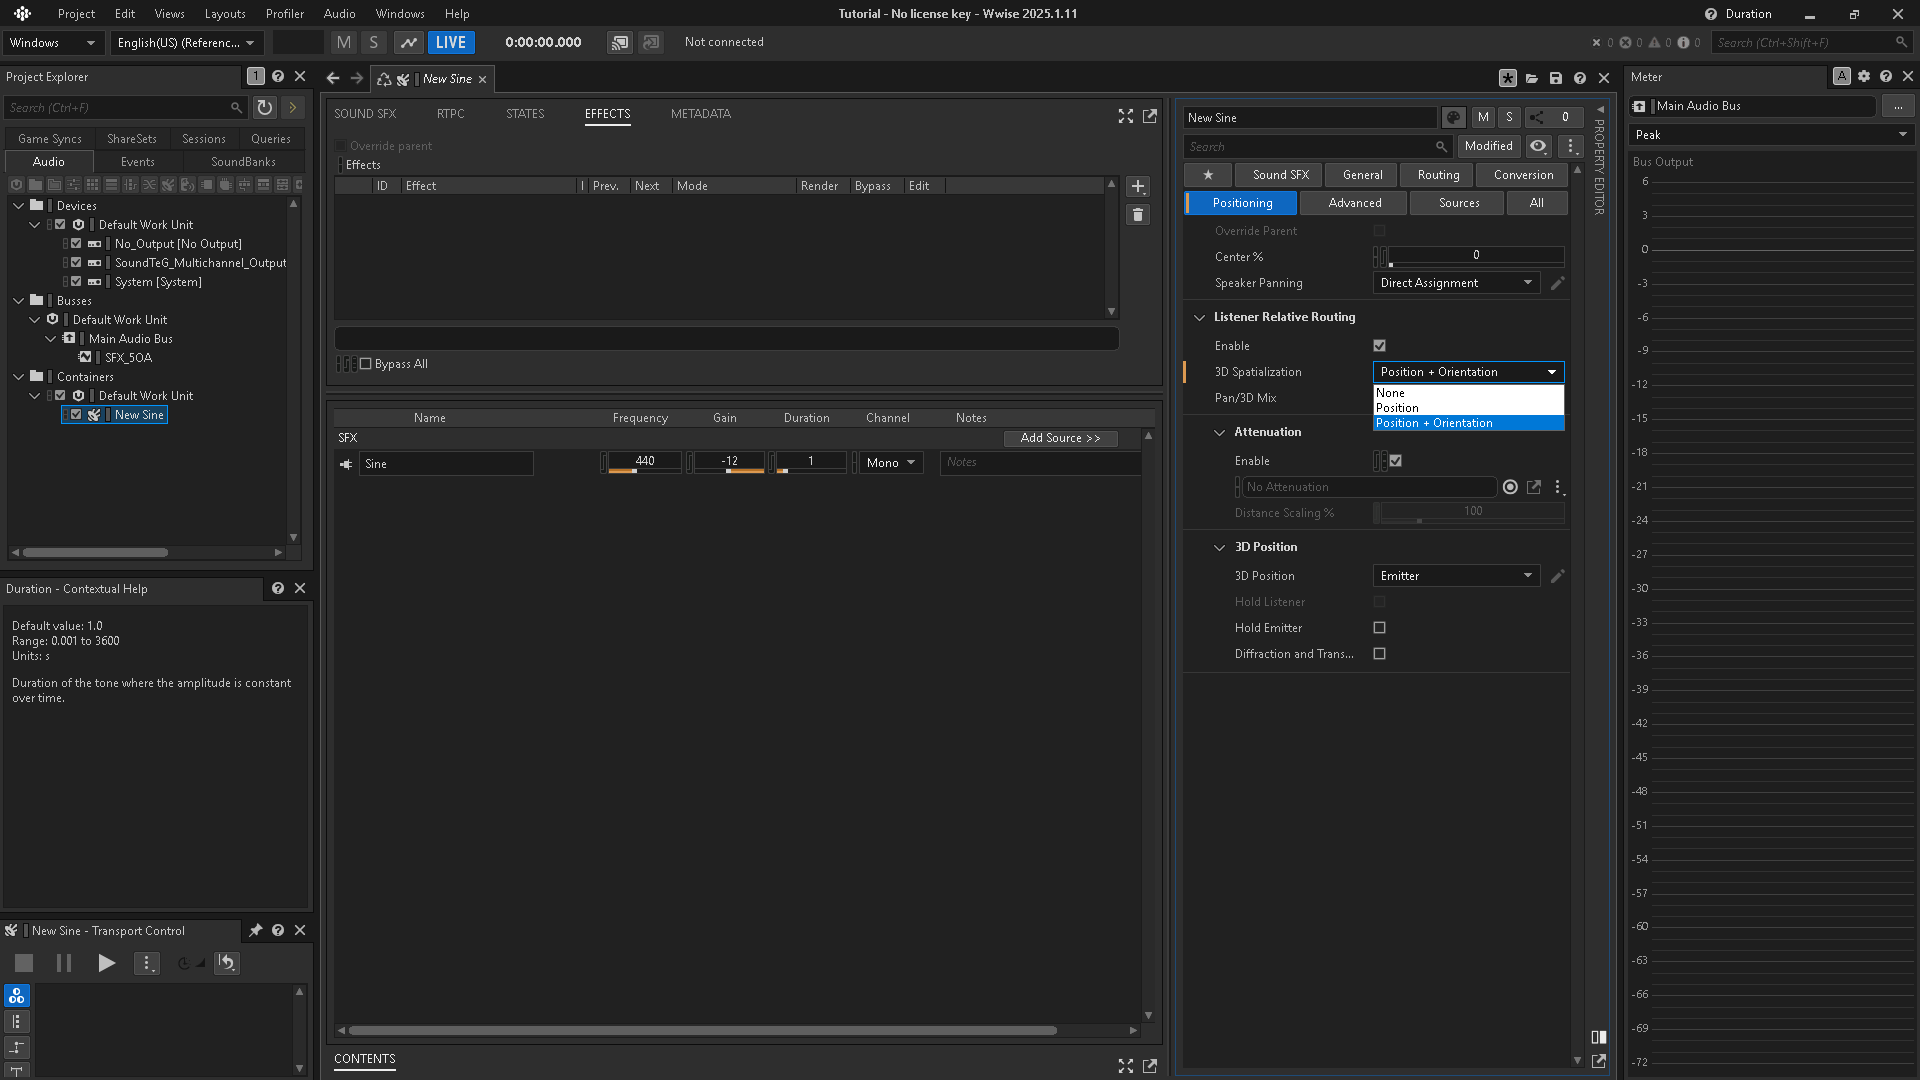Screen dimensions: 1920x1080
Task: Toggle the Modified filter eye icon
Action: [1538, 146]
